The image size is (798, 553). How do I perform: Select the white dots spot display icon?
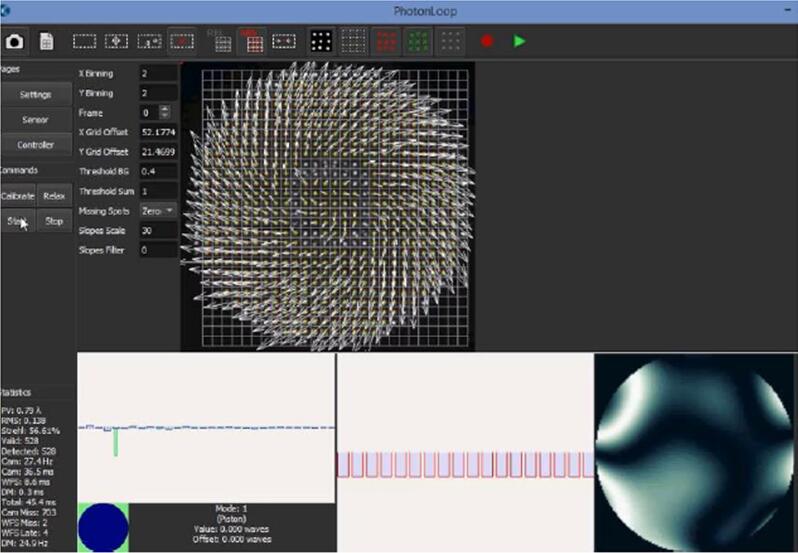click(x=321, y=41)
